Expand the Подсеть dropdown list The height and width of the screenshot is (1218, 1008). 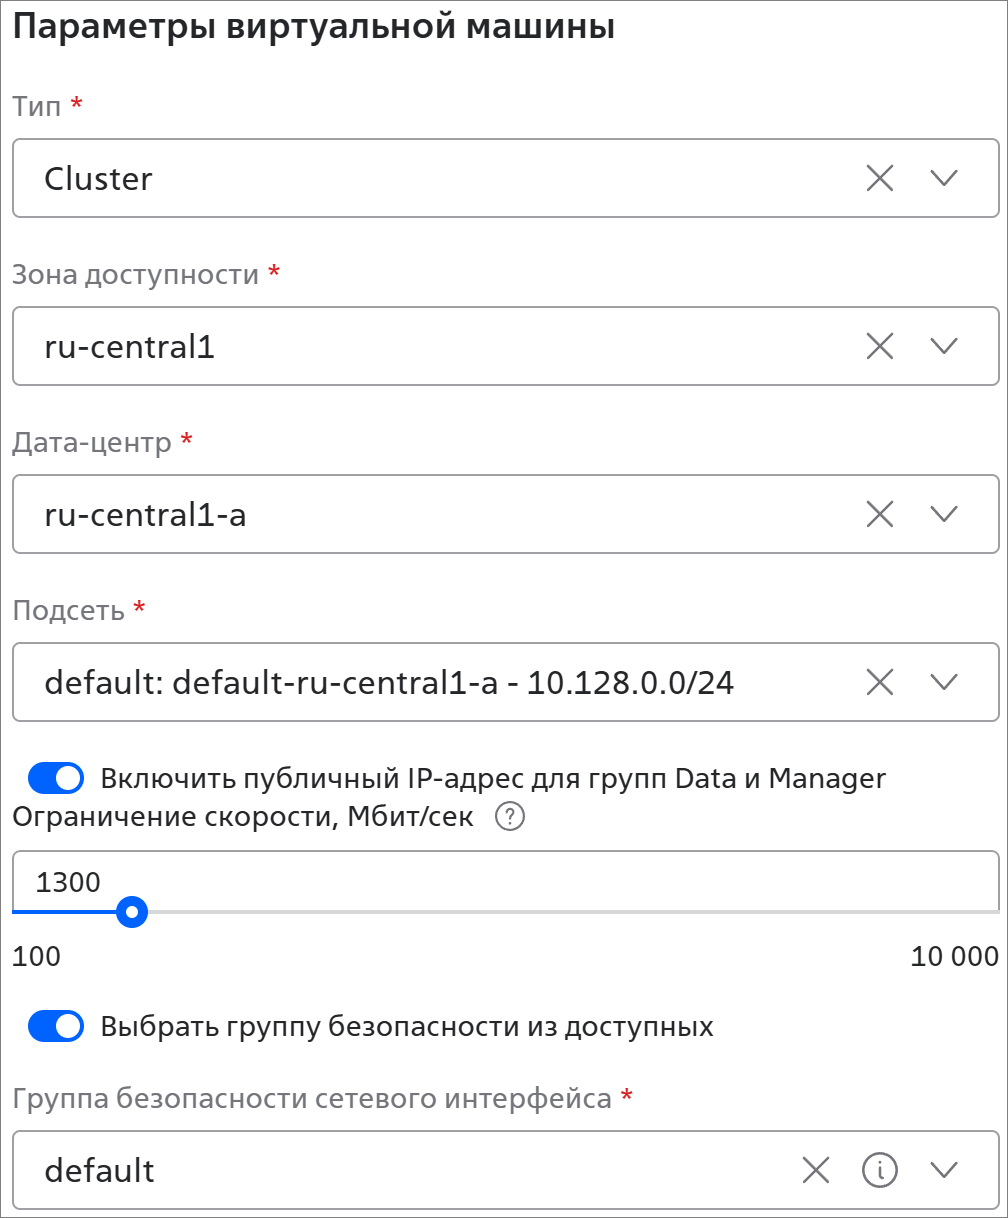[x=943, y=683]
